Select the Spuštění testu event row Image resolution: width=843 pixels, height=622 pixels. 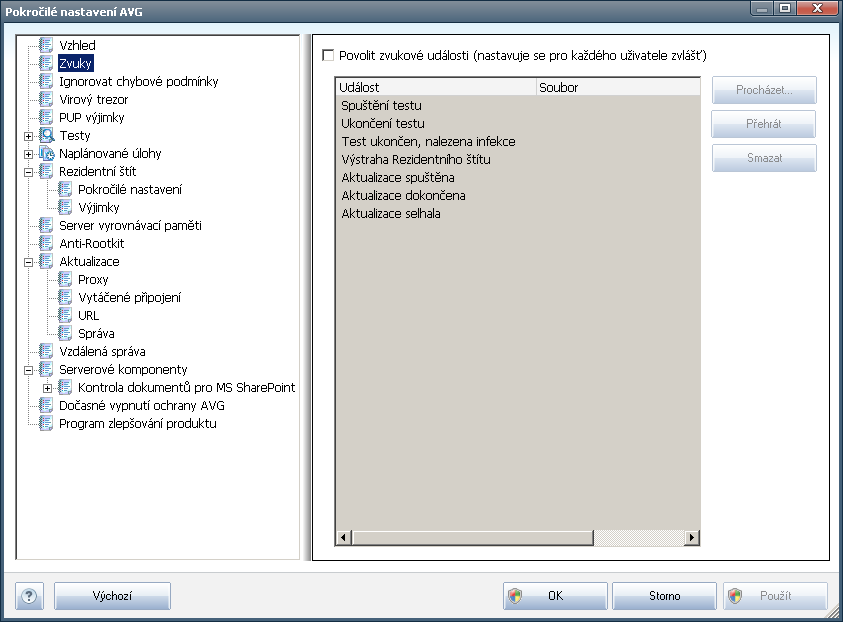point(518,105)
